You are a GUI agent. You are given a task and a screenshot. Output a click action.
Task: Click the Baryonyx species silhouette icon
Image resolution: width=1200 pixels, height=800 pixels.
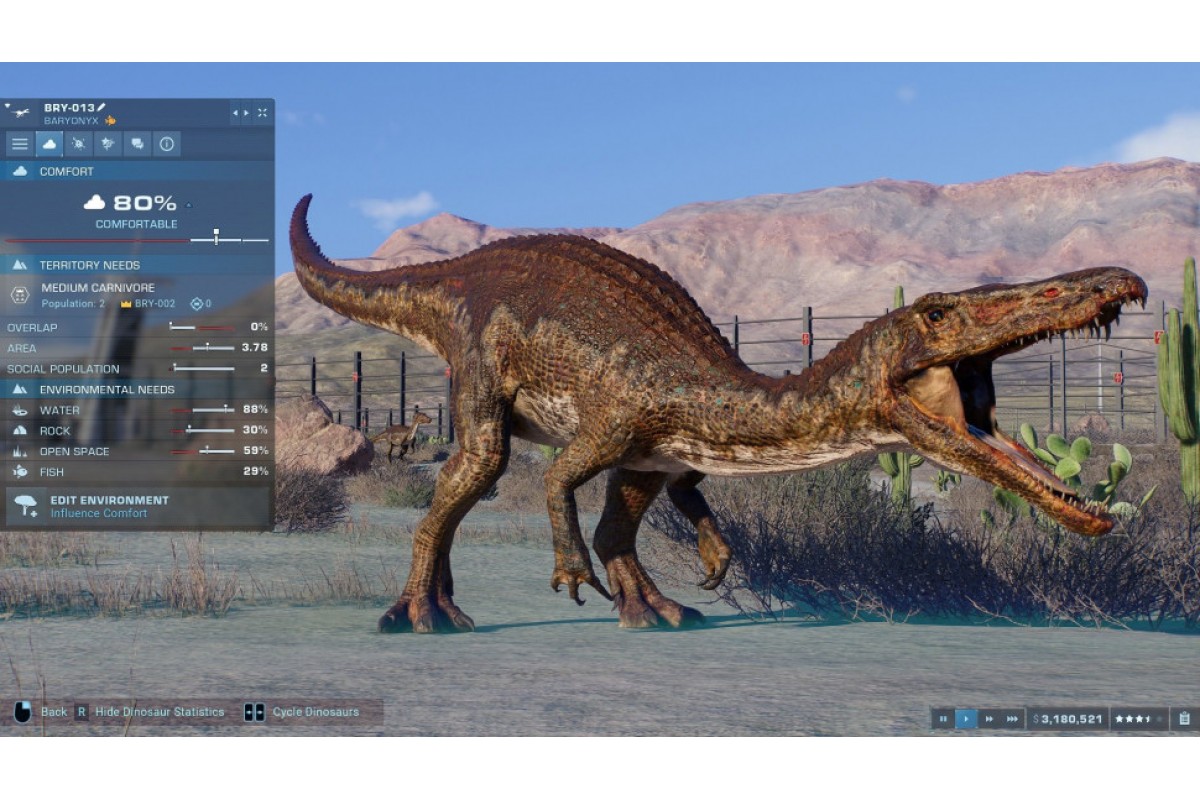pos(20,113)
